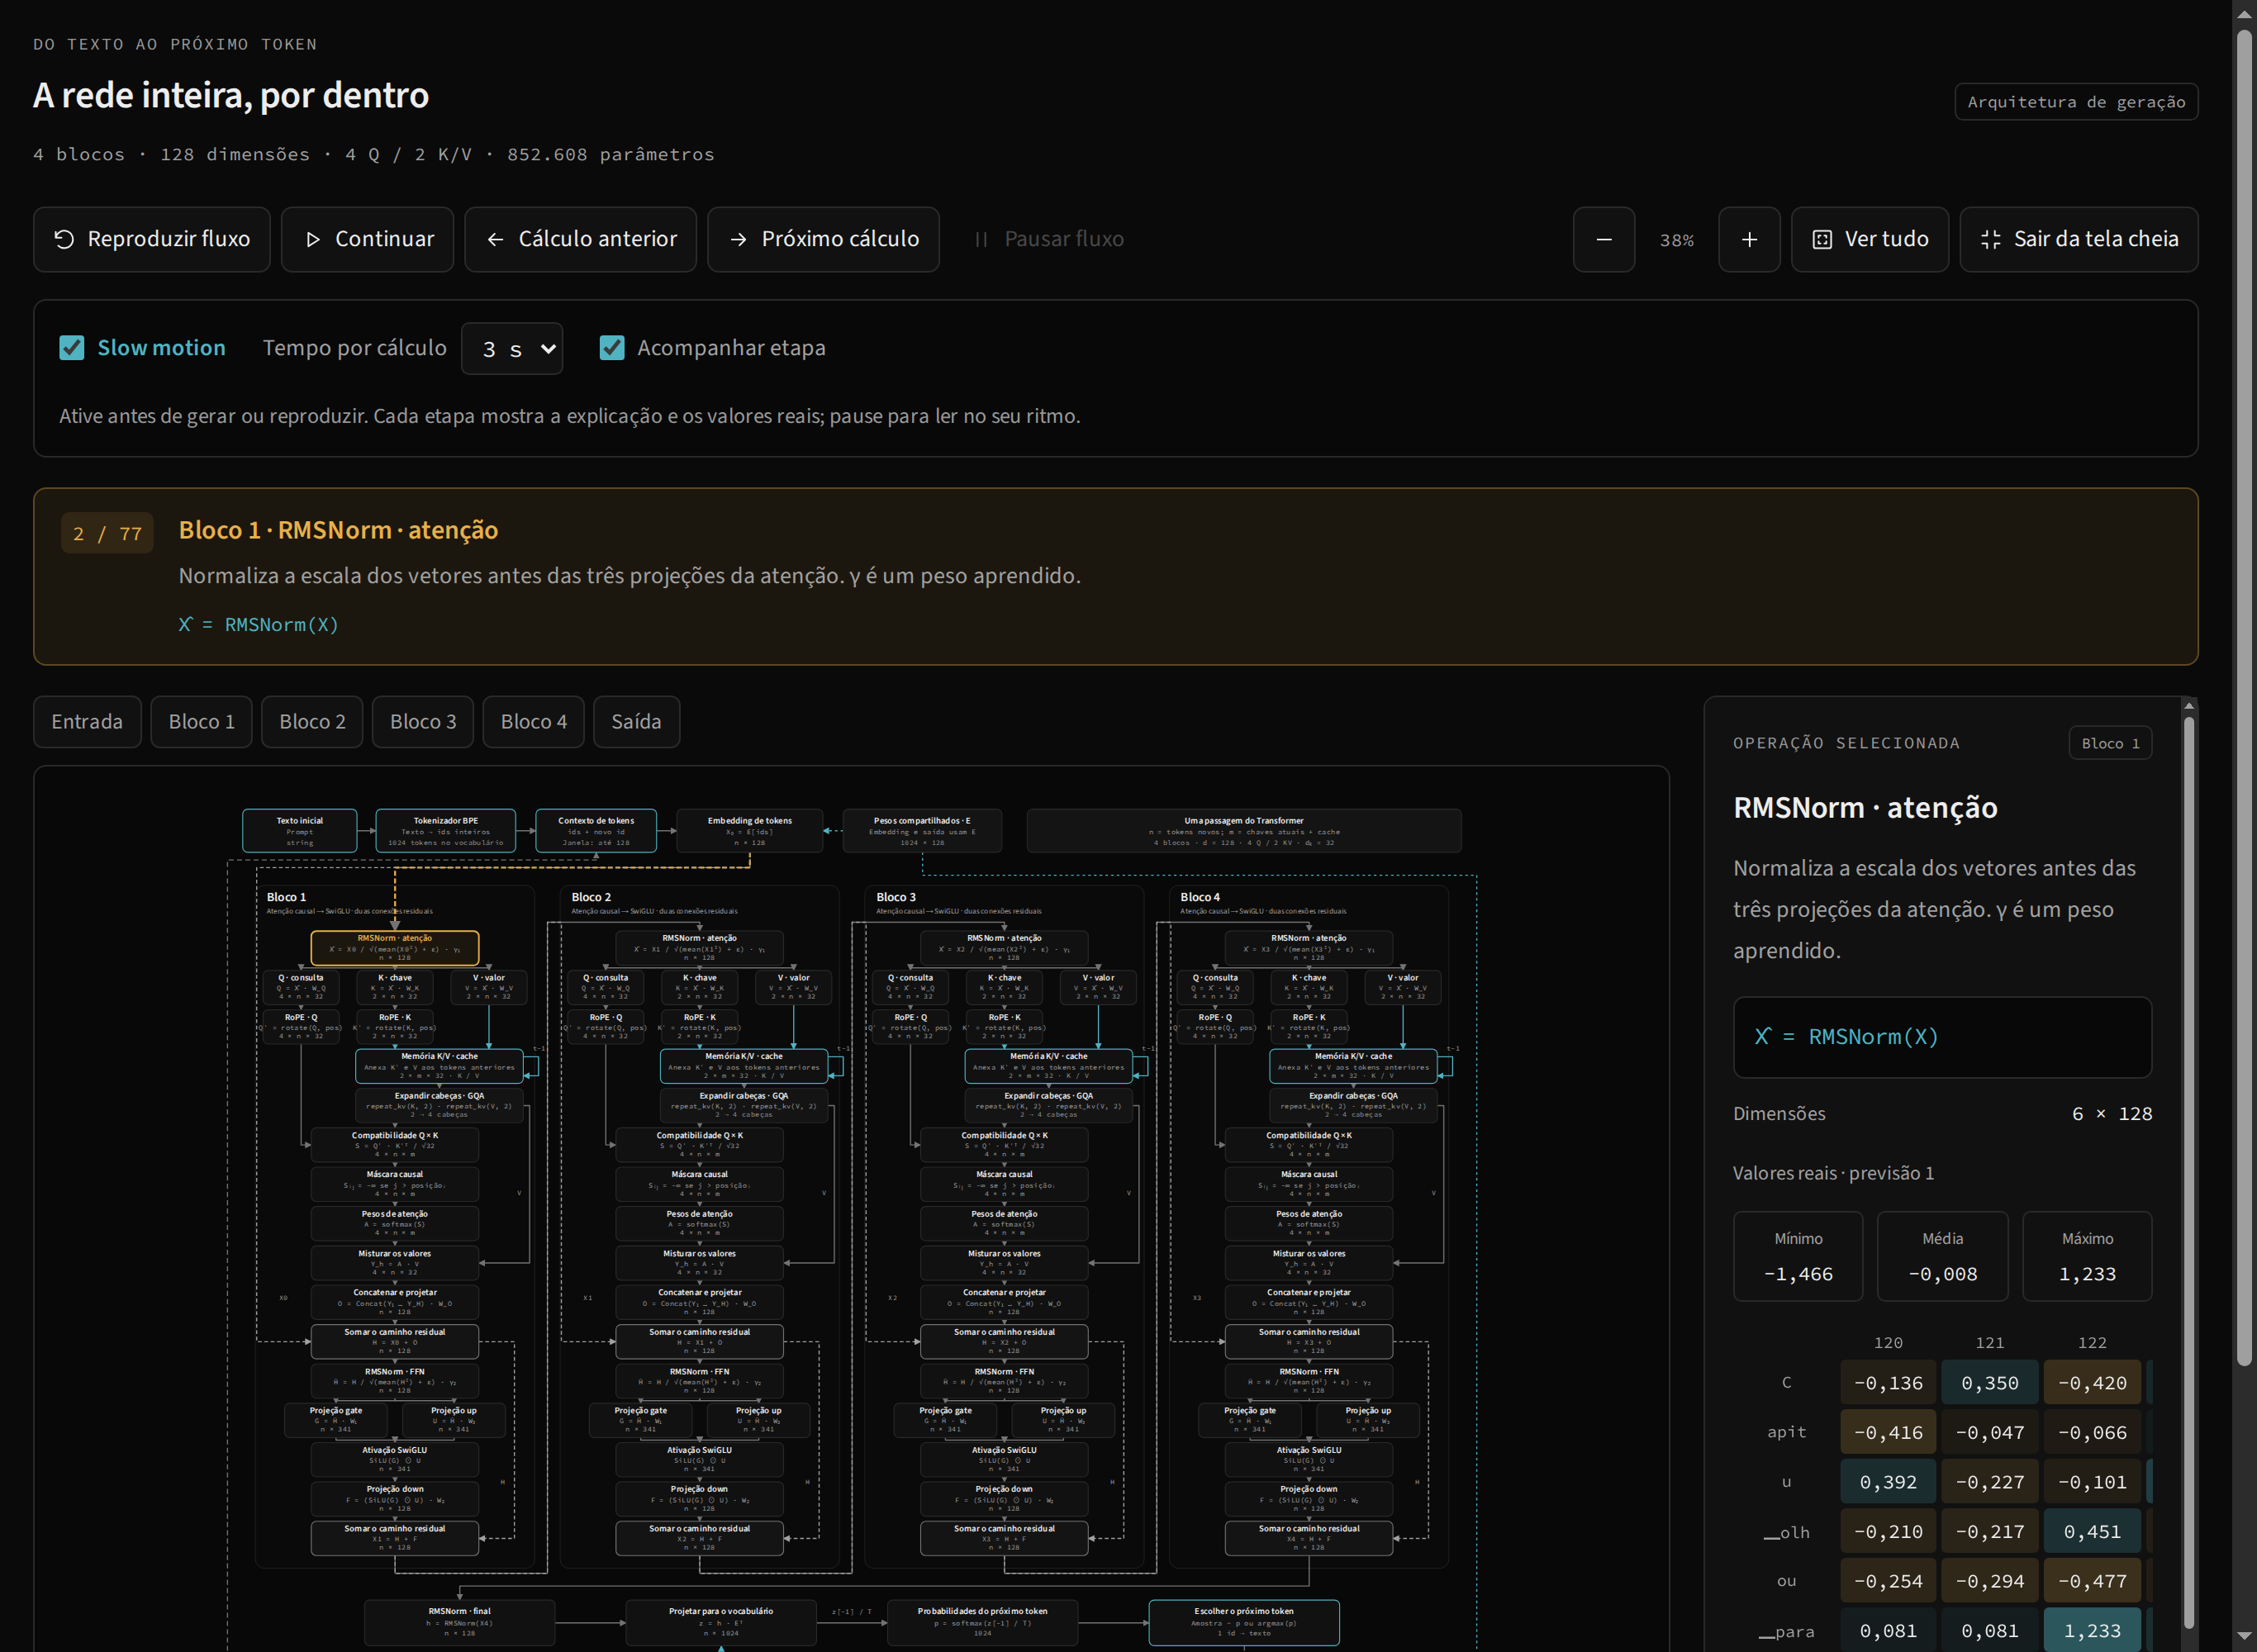Click the Máximo value 1,233 card
Viewport: 2257px width, 1652px height.
2087,1256
